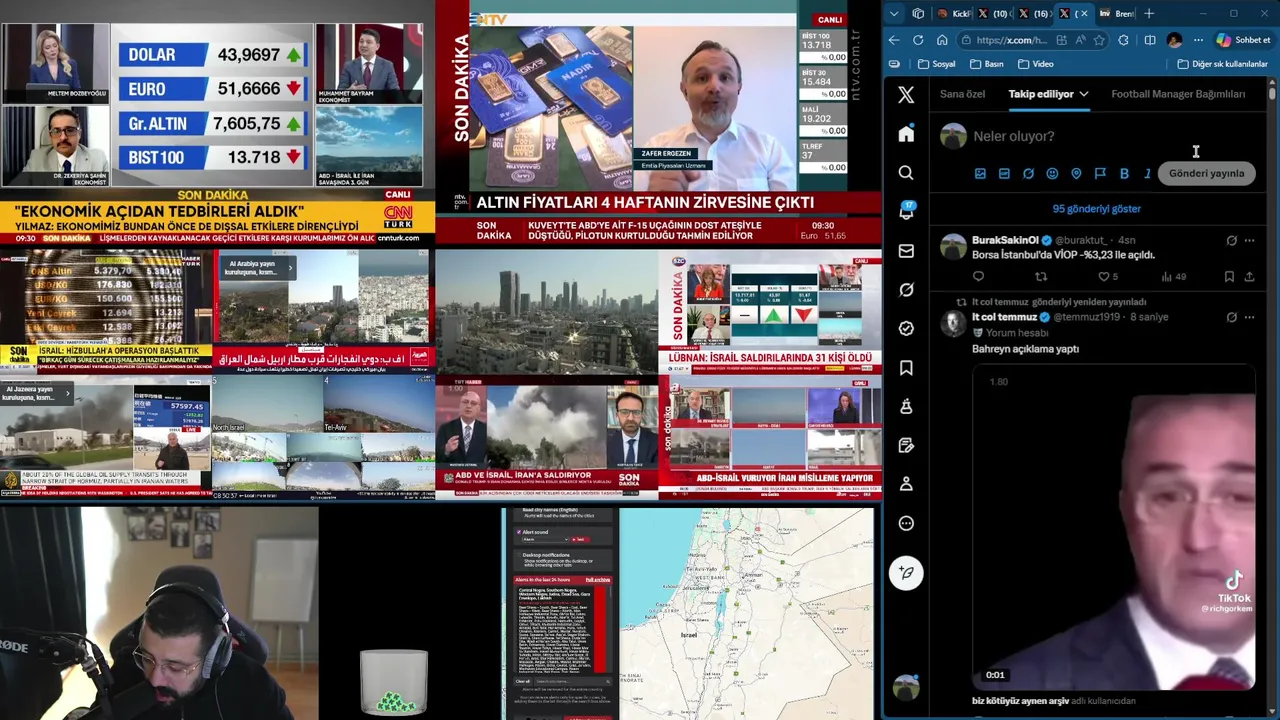Open Diğer sık kullanılanlar folder
The height and width of the screenshot is (720, 1280).
[1222, 64]
